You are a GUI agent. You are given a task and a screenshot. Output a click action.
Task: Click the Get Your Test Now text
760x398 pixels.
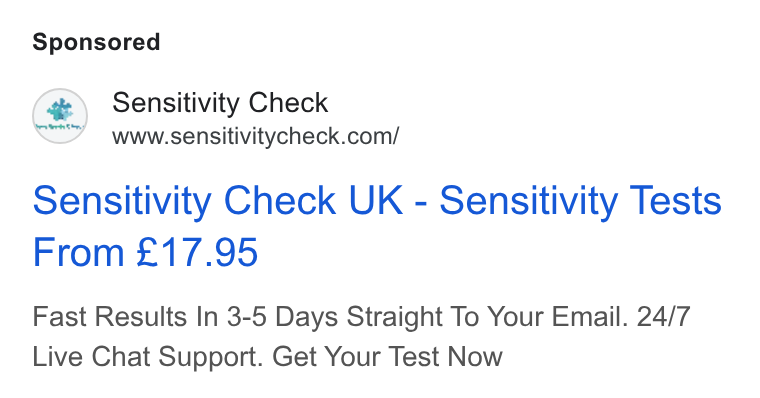tap(387, 357)
